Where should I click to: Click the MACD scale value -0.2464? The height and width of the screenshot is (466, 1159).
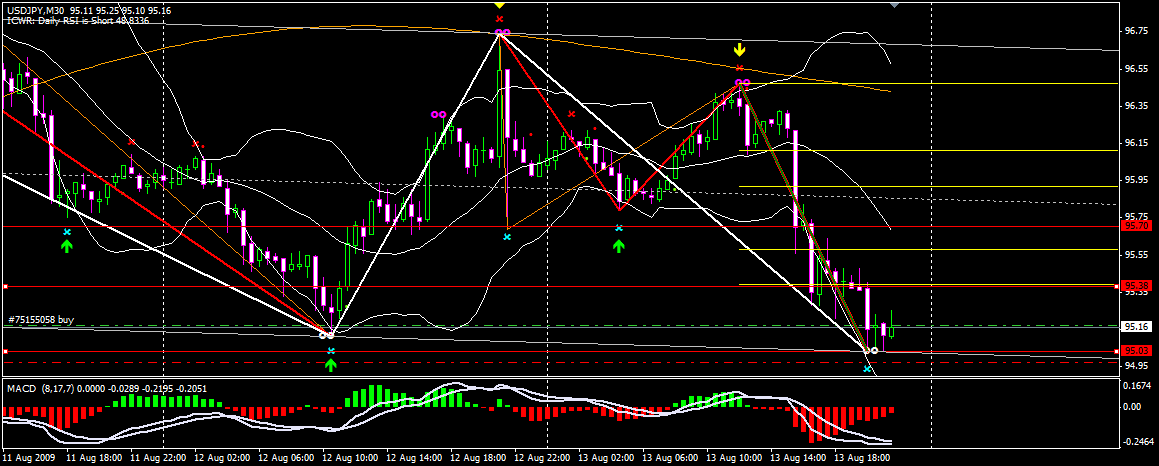click(1137, 442)
